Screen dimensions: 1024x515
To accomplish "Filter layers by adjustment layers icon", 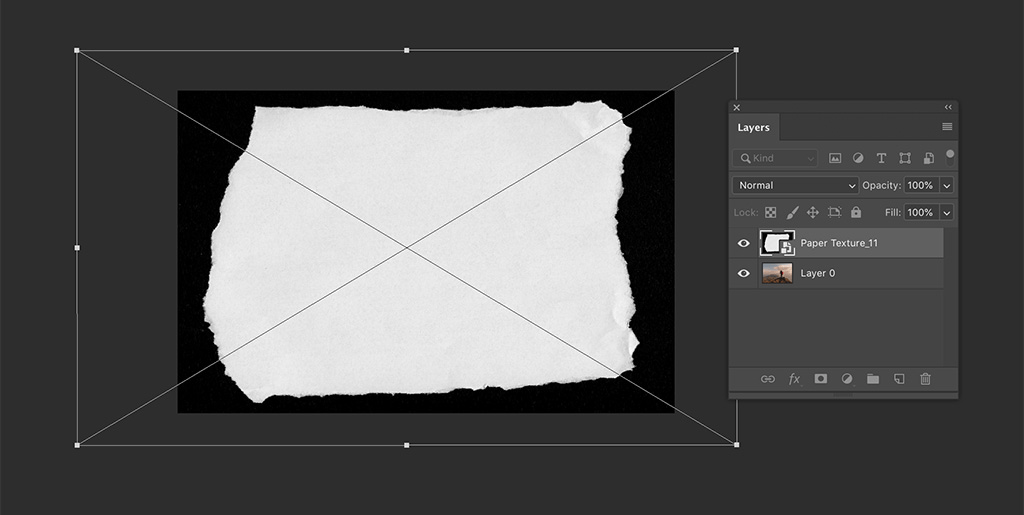I will (858, 158).
